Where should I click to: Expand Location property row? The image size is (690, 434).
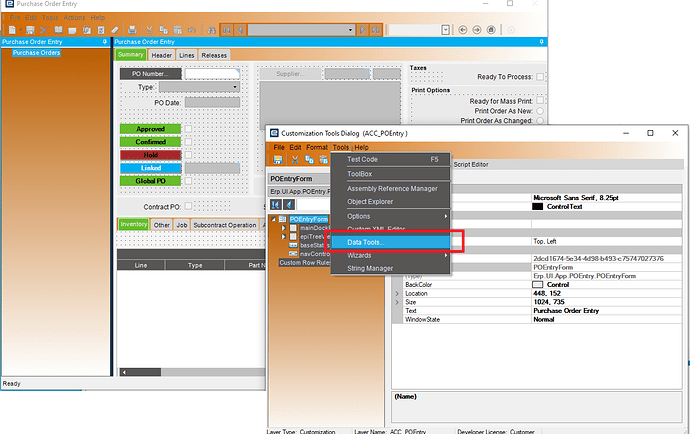[397, 294]
